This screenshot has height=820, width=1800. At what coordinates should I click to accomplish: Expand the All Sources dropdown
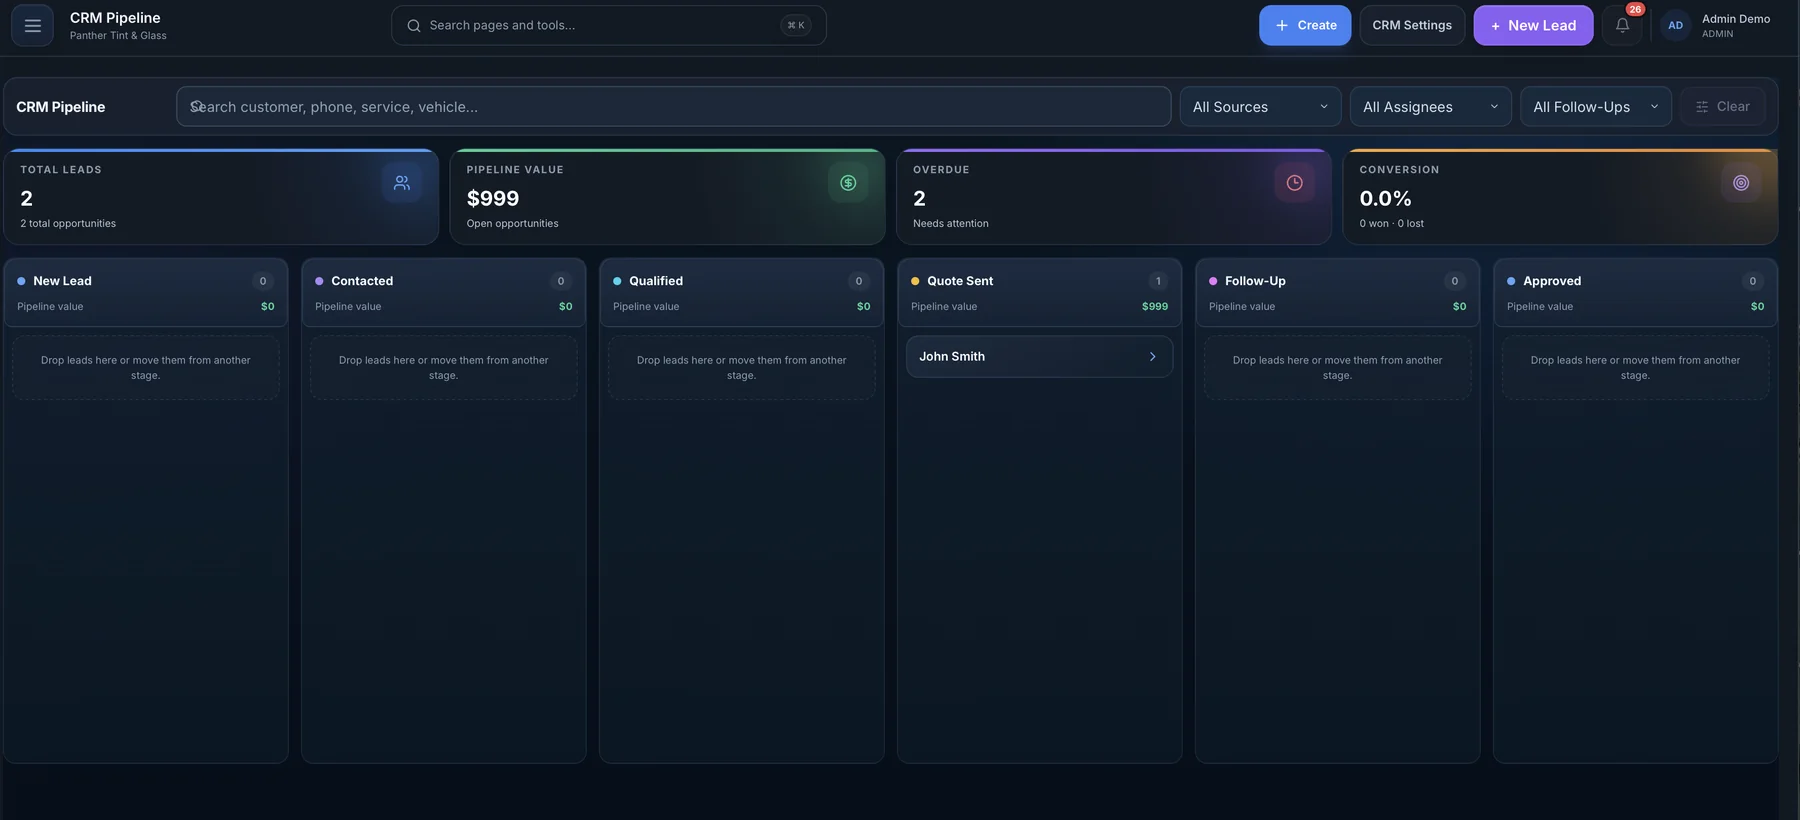[1260, 107]
